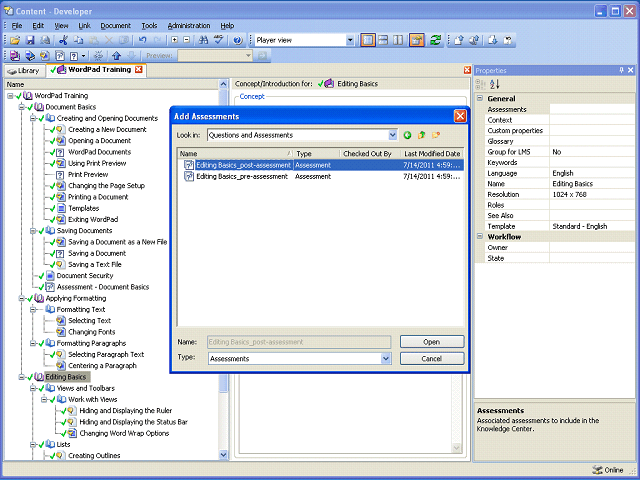Sort by the Name column header
640x480 pixels.
[236, 154]
